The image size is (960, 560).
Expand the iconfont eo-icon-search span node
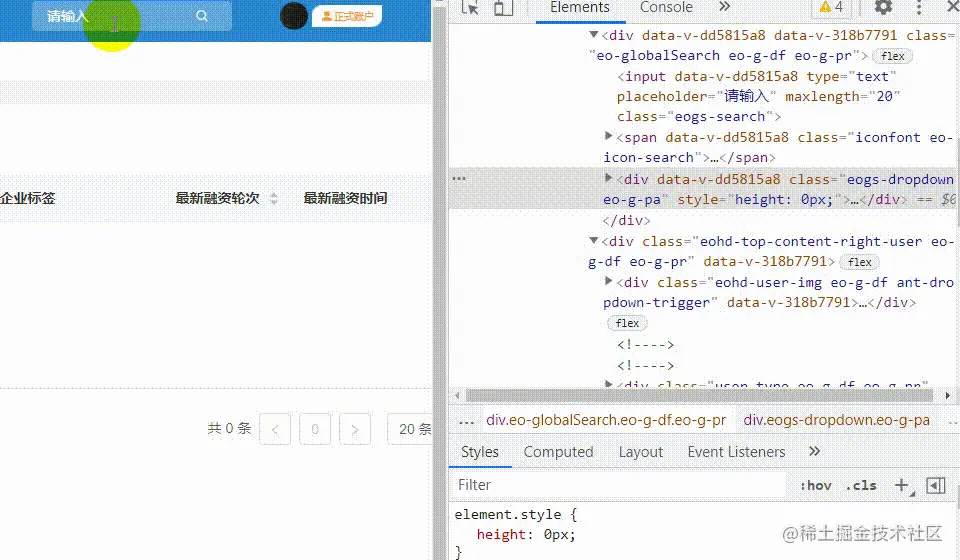(x=608, y=136)
